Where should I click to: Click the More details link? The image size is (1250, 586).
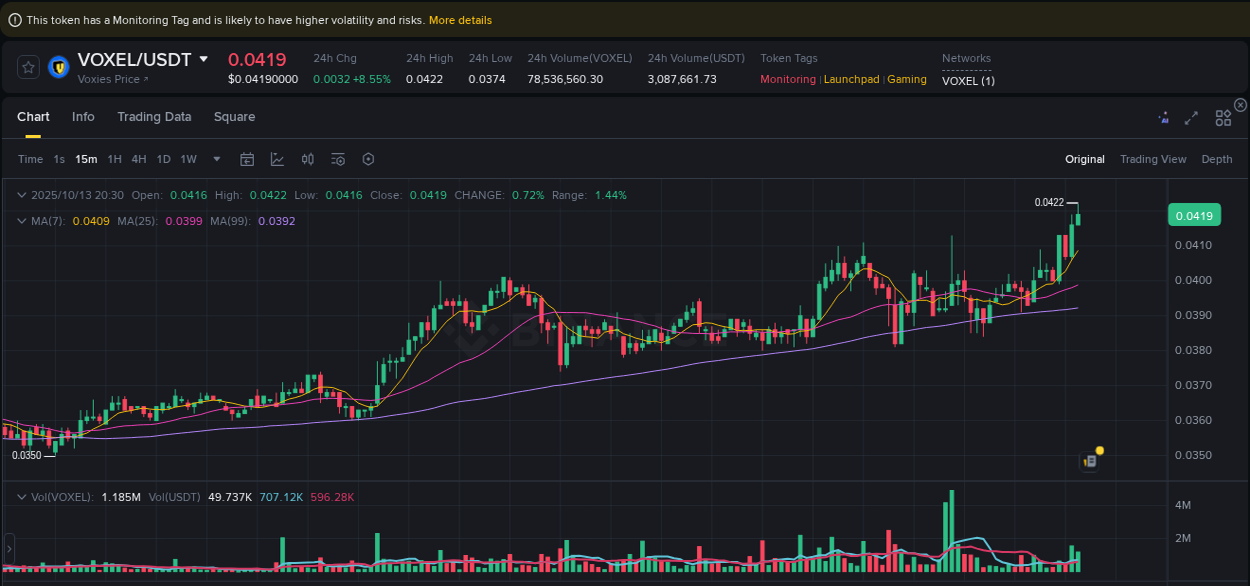tap(460, 19)
